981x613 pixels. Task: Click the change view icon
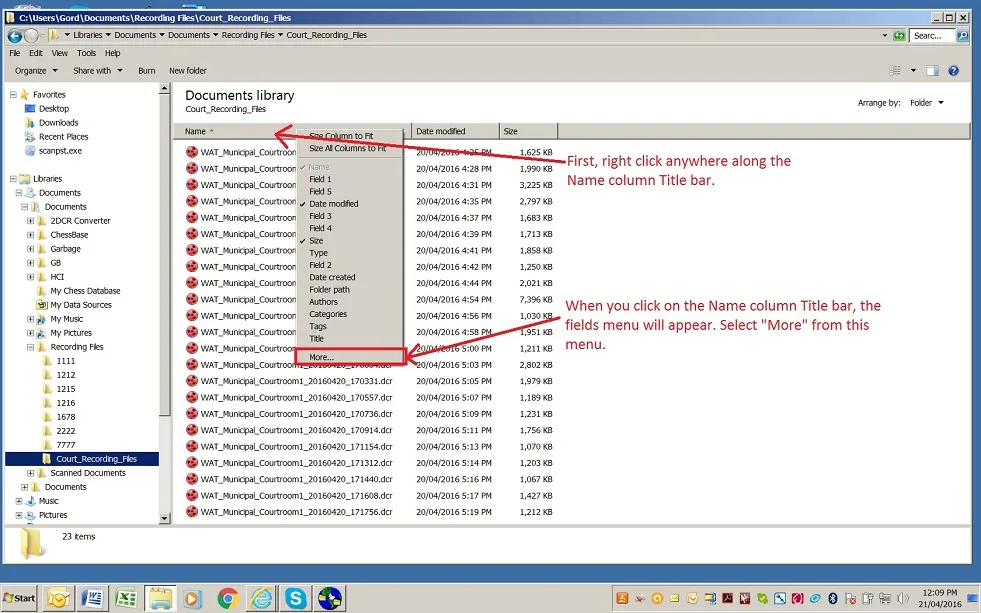895,71
